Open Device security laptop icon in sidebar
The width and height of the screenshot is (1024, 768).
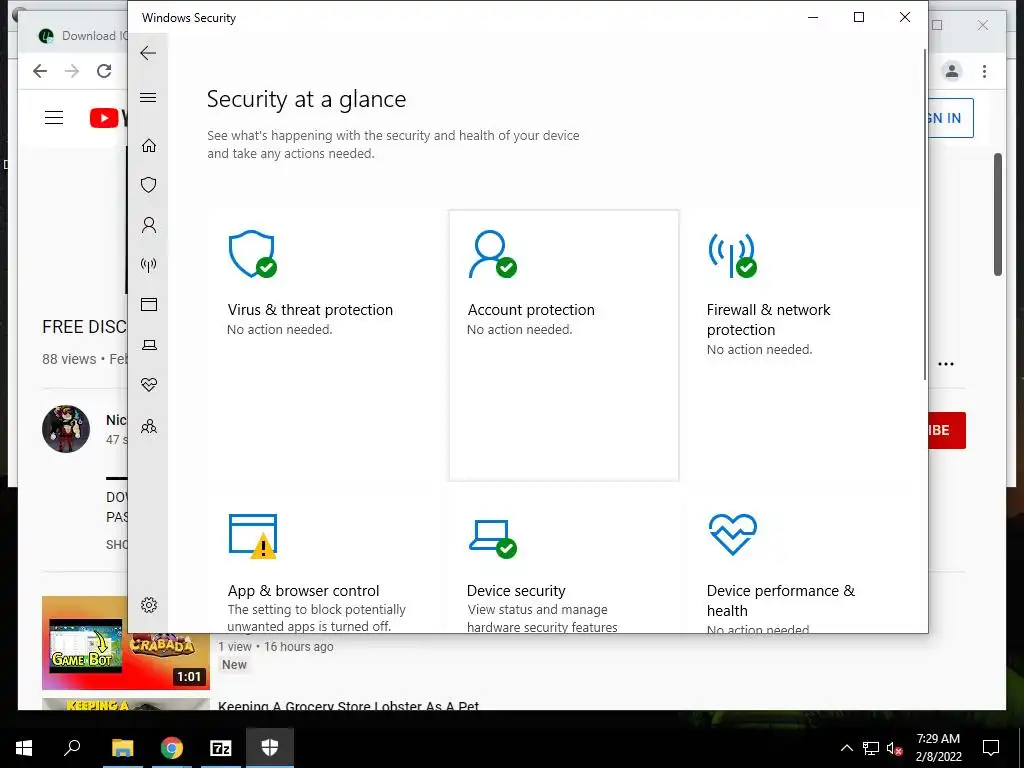(149, 345)
